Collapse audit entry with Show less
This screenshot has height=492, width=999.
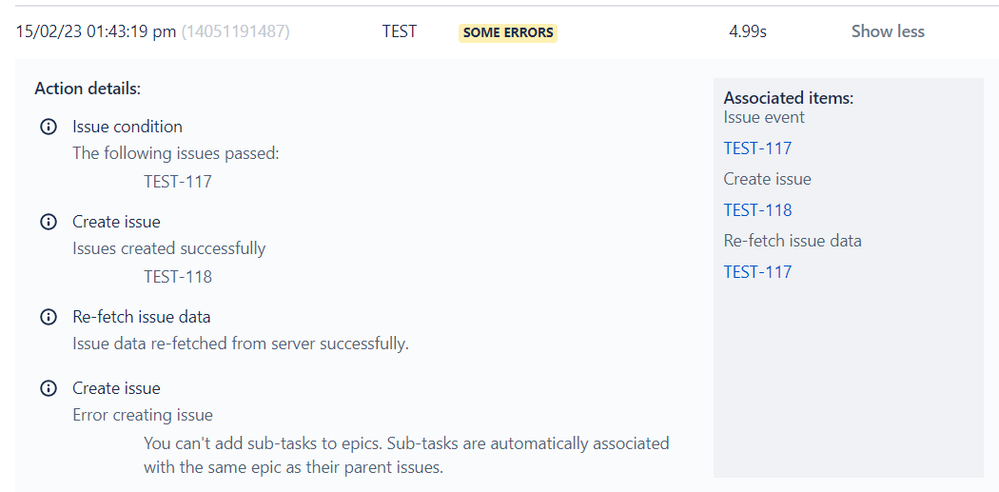coord(888,31)
